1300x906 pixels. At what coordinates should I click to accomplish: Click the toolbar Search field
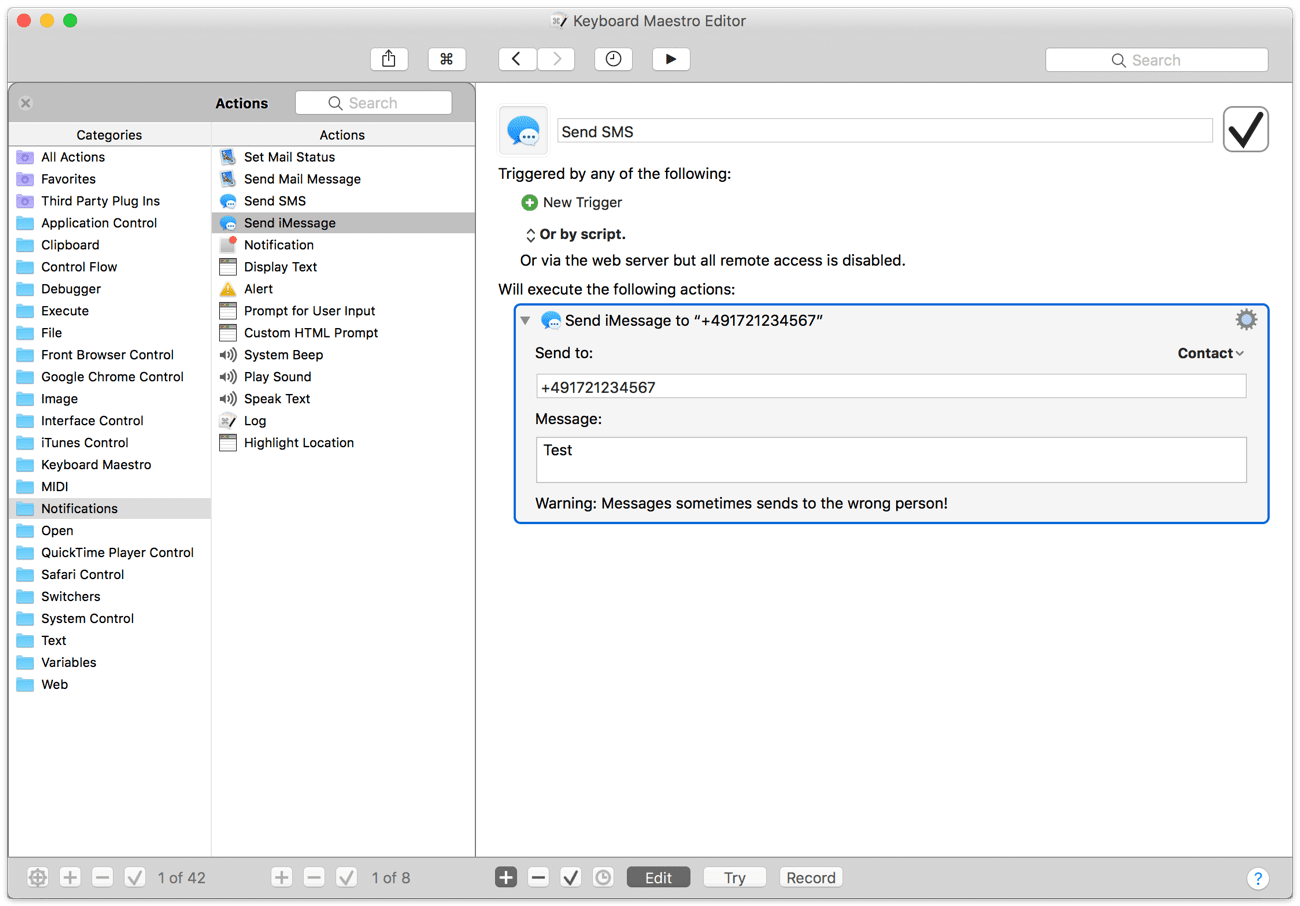click(1157, 60)
